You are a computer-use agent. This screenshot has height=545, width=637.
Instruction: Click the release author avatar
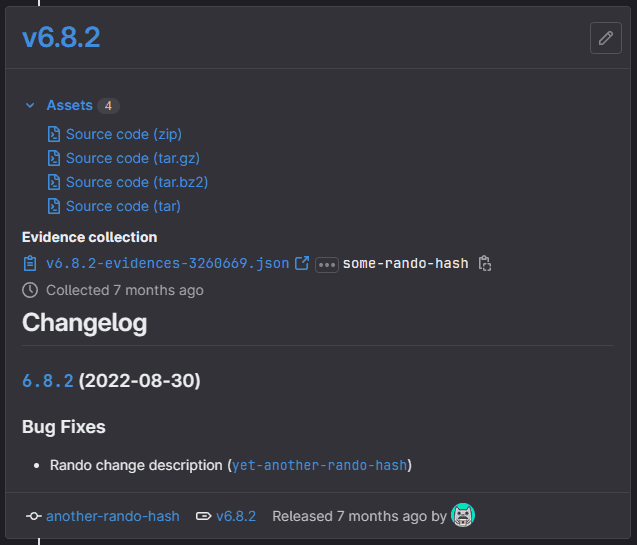[x=463, y=516]
